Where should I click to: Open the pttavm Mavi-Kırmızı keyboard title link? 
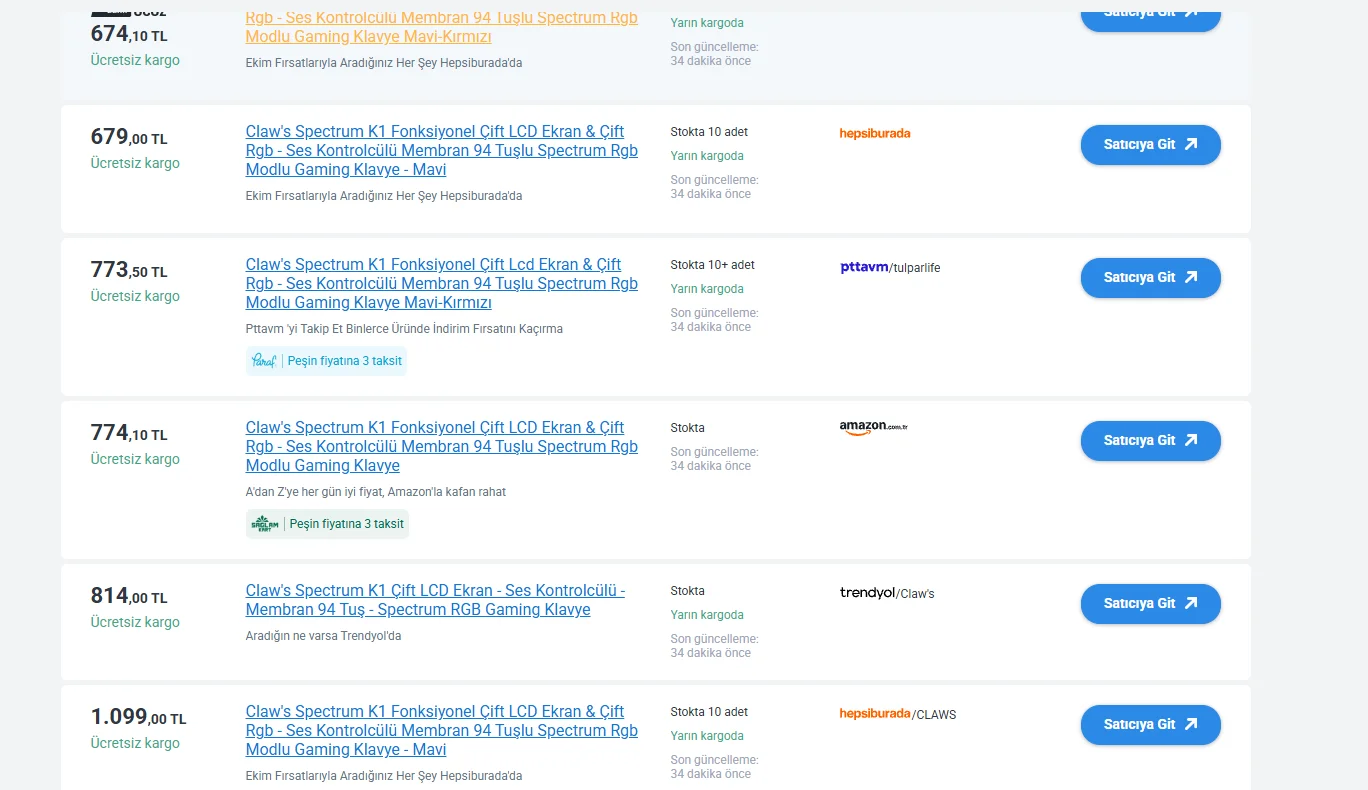tap(442, 284)
